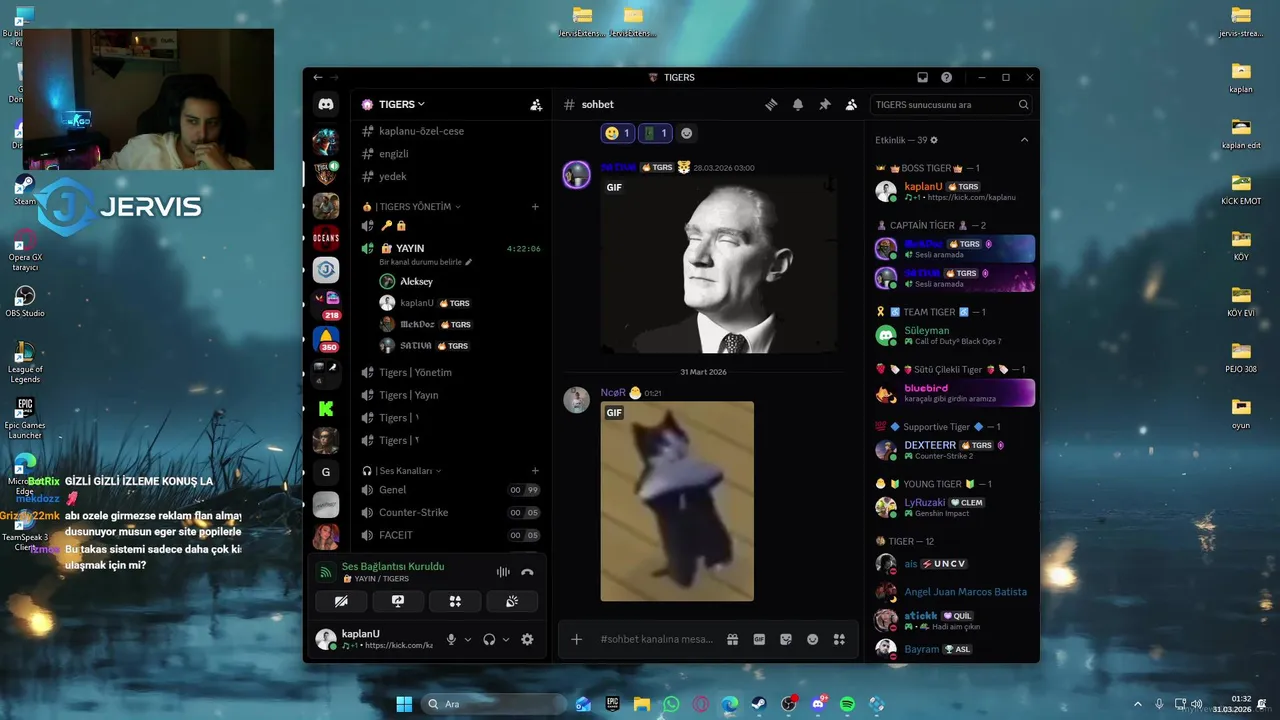Open the gift icon in message bar
This screenshot has width=1280, height=720.
click(x=732, y=639)
